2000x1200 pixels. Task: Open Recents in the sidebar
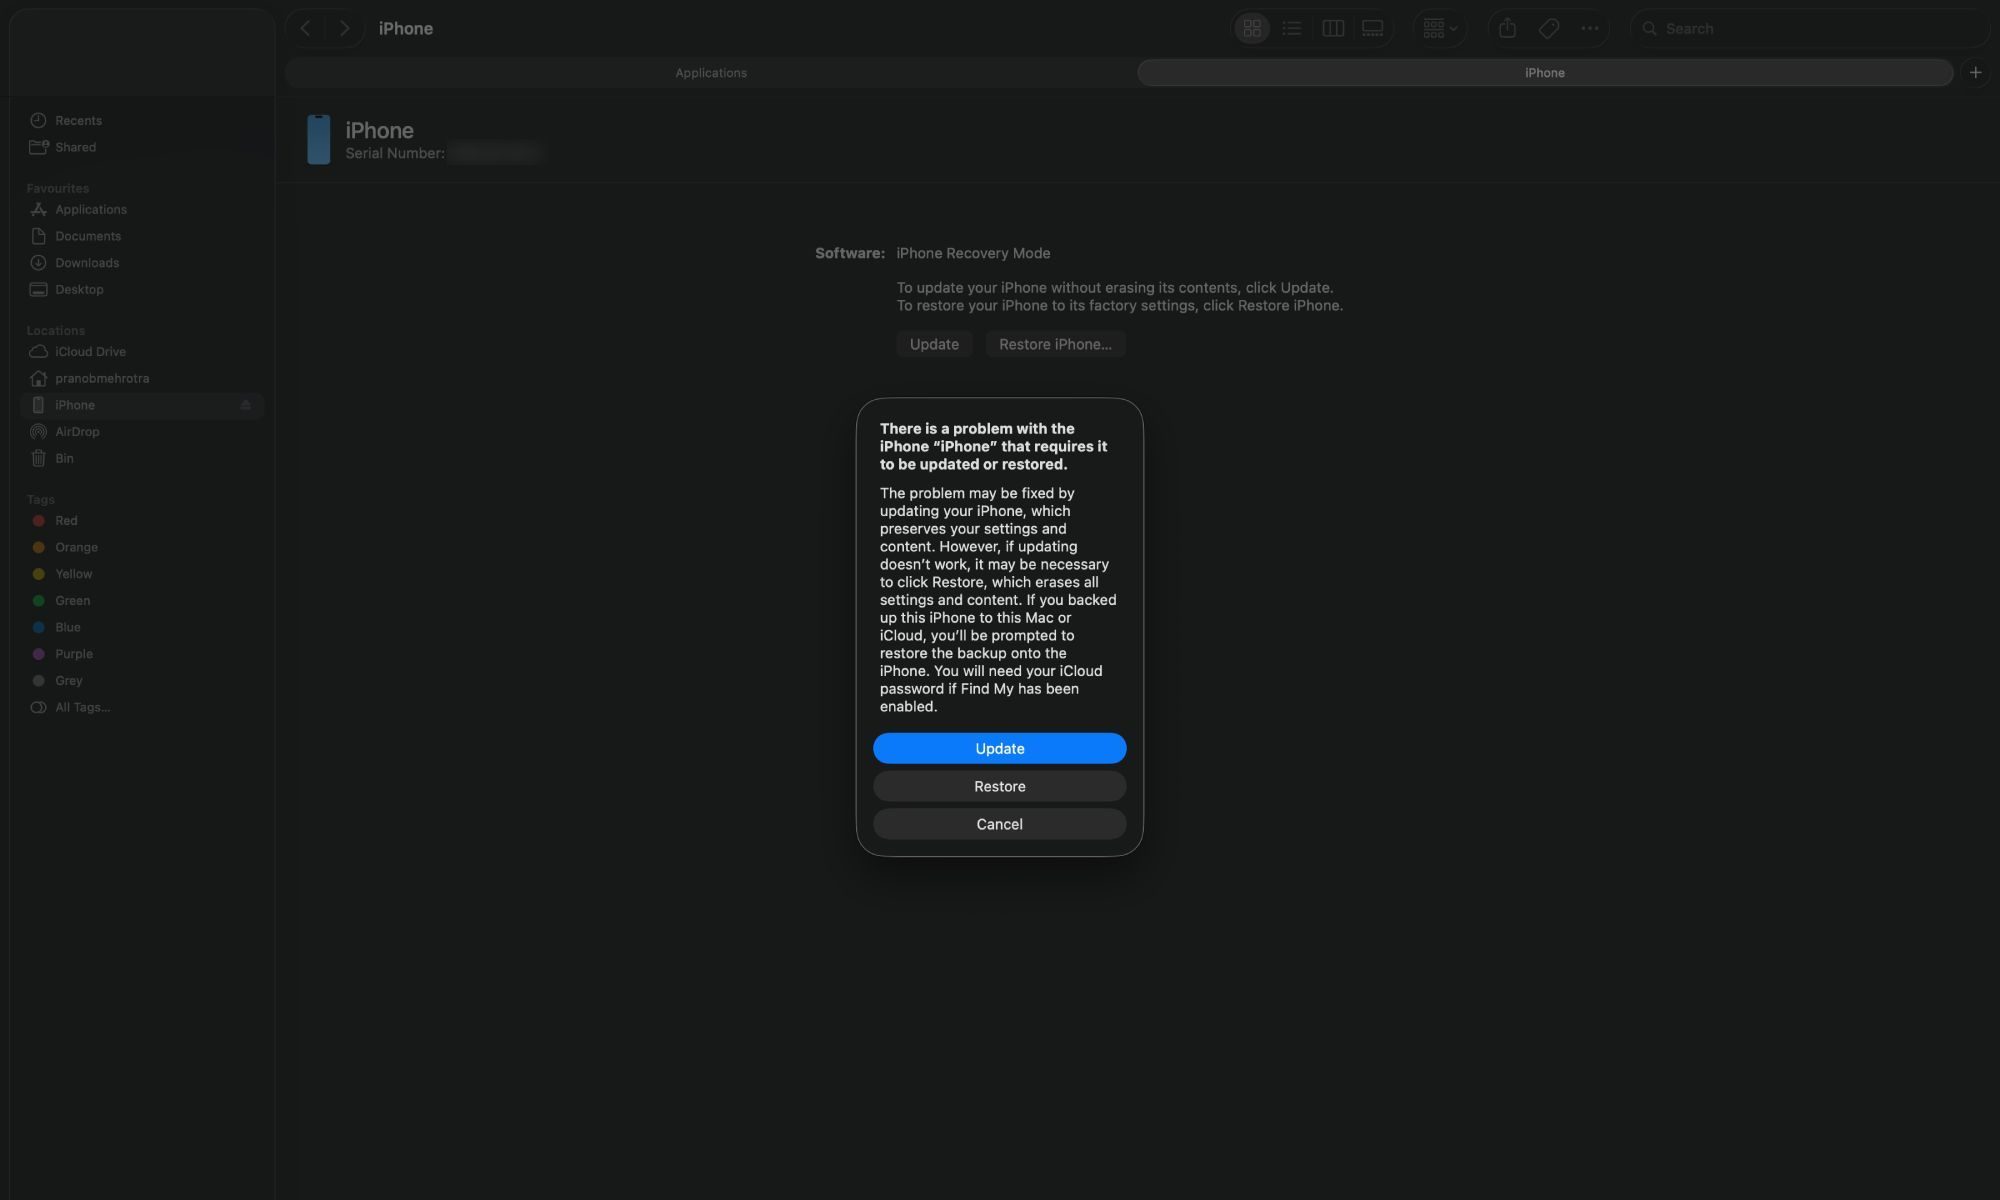[141, 120]
